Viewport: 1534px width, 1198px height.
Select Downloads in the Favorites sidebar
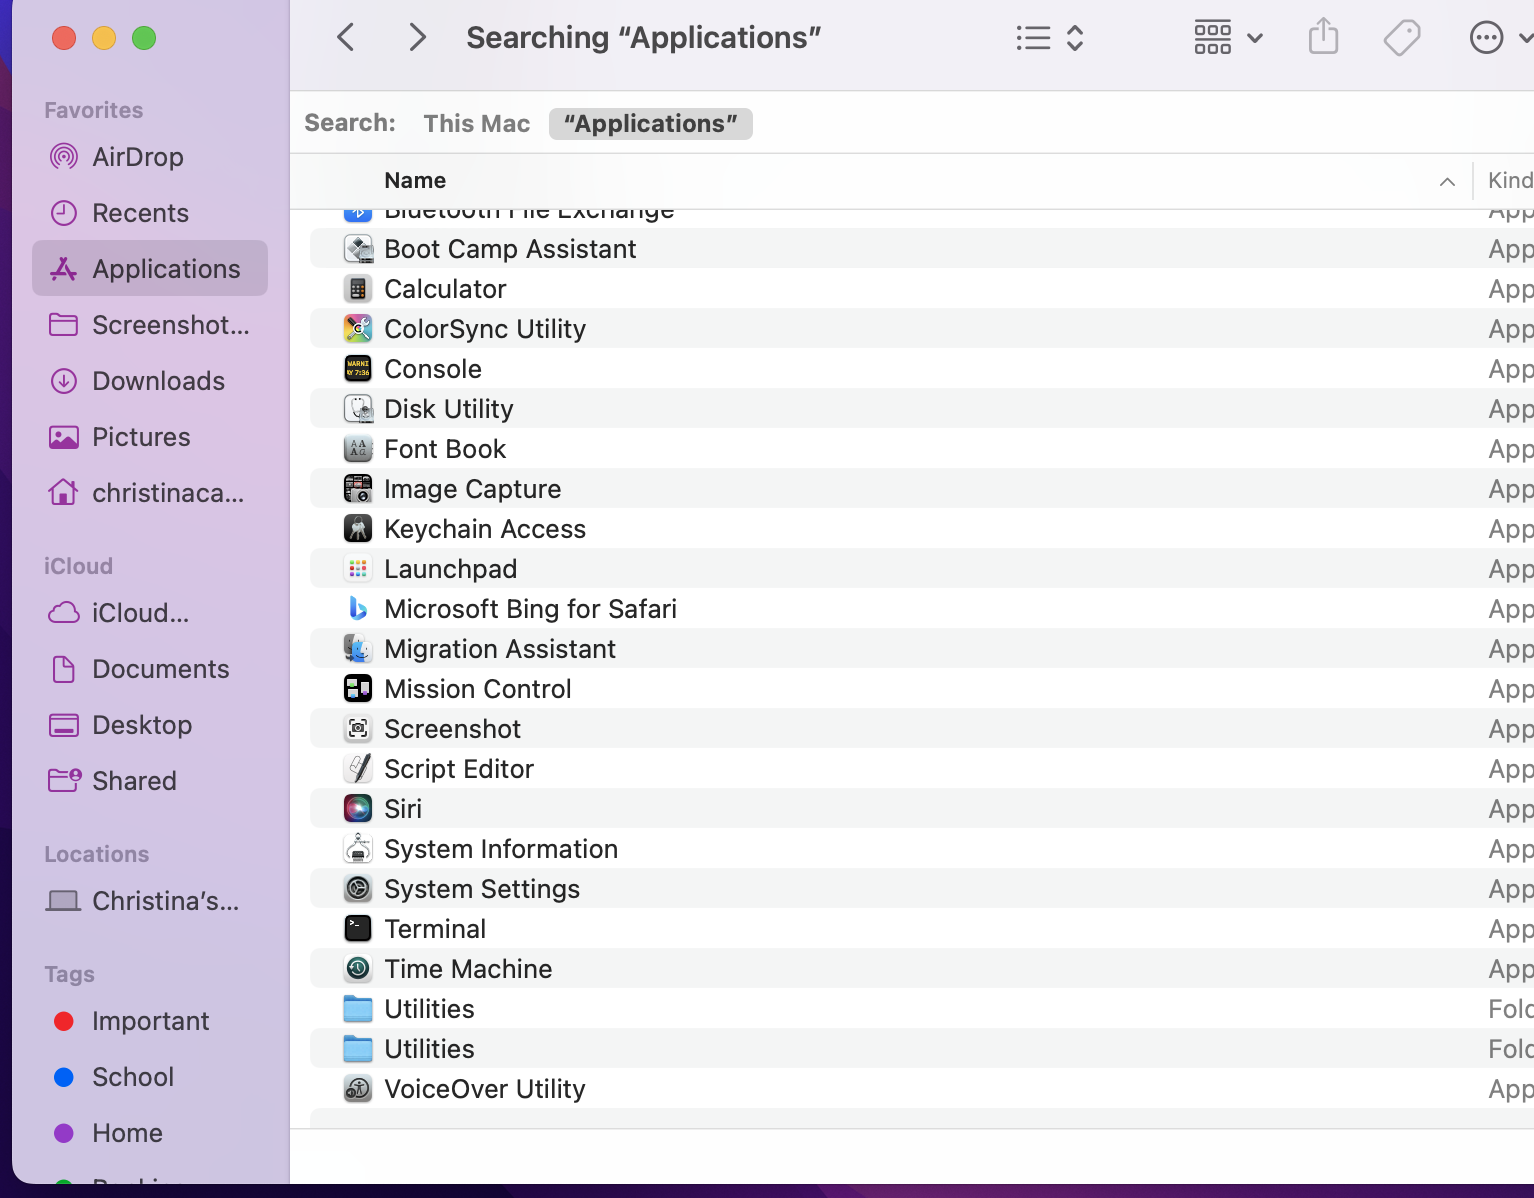pyautogui.click(x=158, y=381)
